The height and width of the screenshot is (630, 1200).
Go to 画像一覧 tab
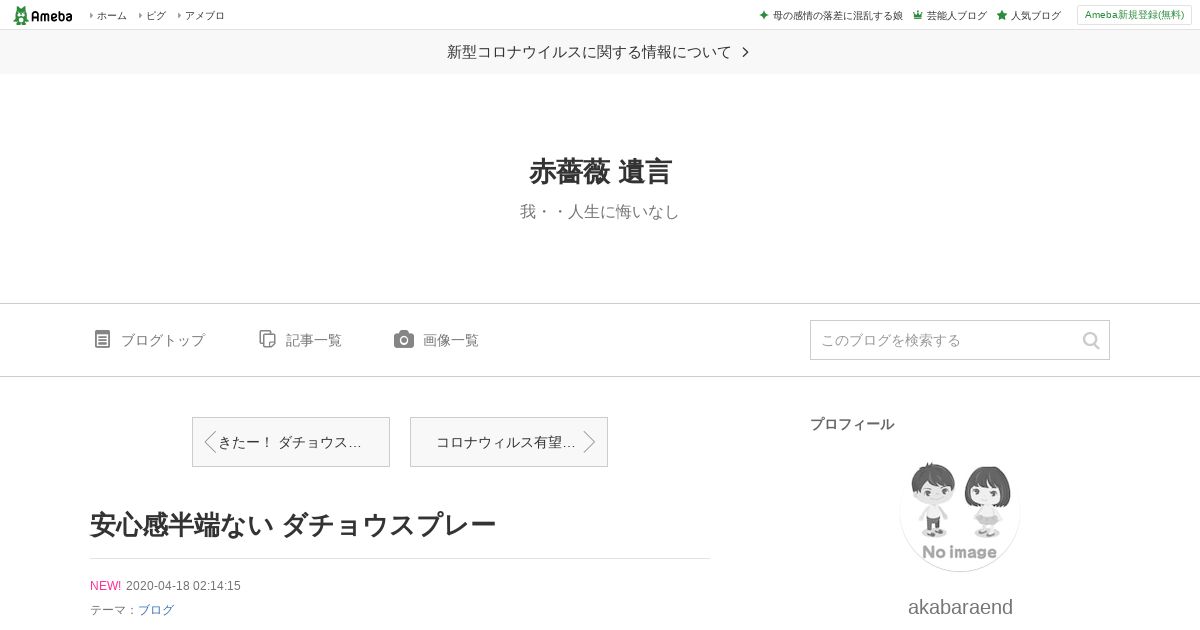click(x=451, y=340)
